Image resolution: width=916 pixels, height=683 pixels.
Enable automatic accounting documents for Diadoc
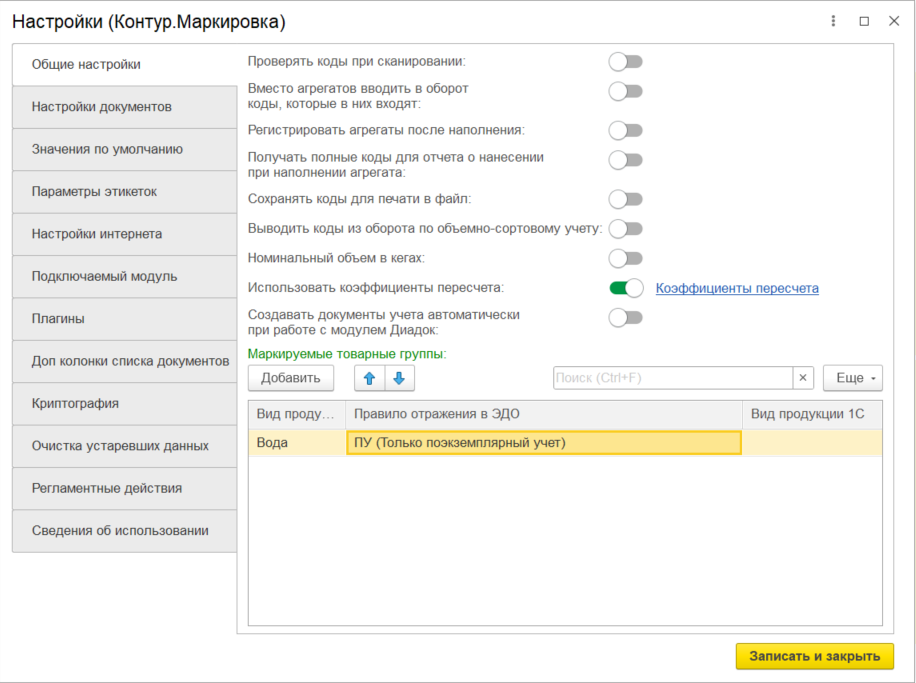[626, 318]
